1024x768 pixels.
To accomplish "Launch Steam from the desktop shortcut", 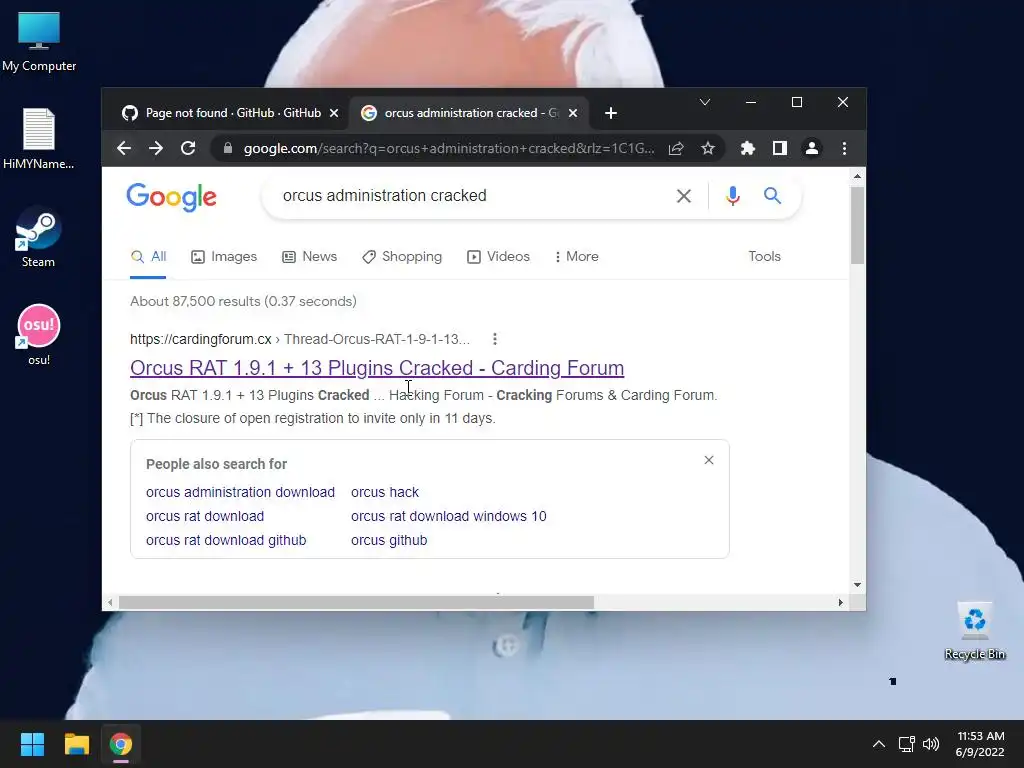I will [38, 237].
